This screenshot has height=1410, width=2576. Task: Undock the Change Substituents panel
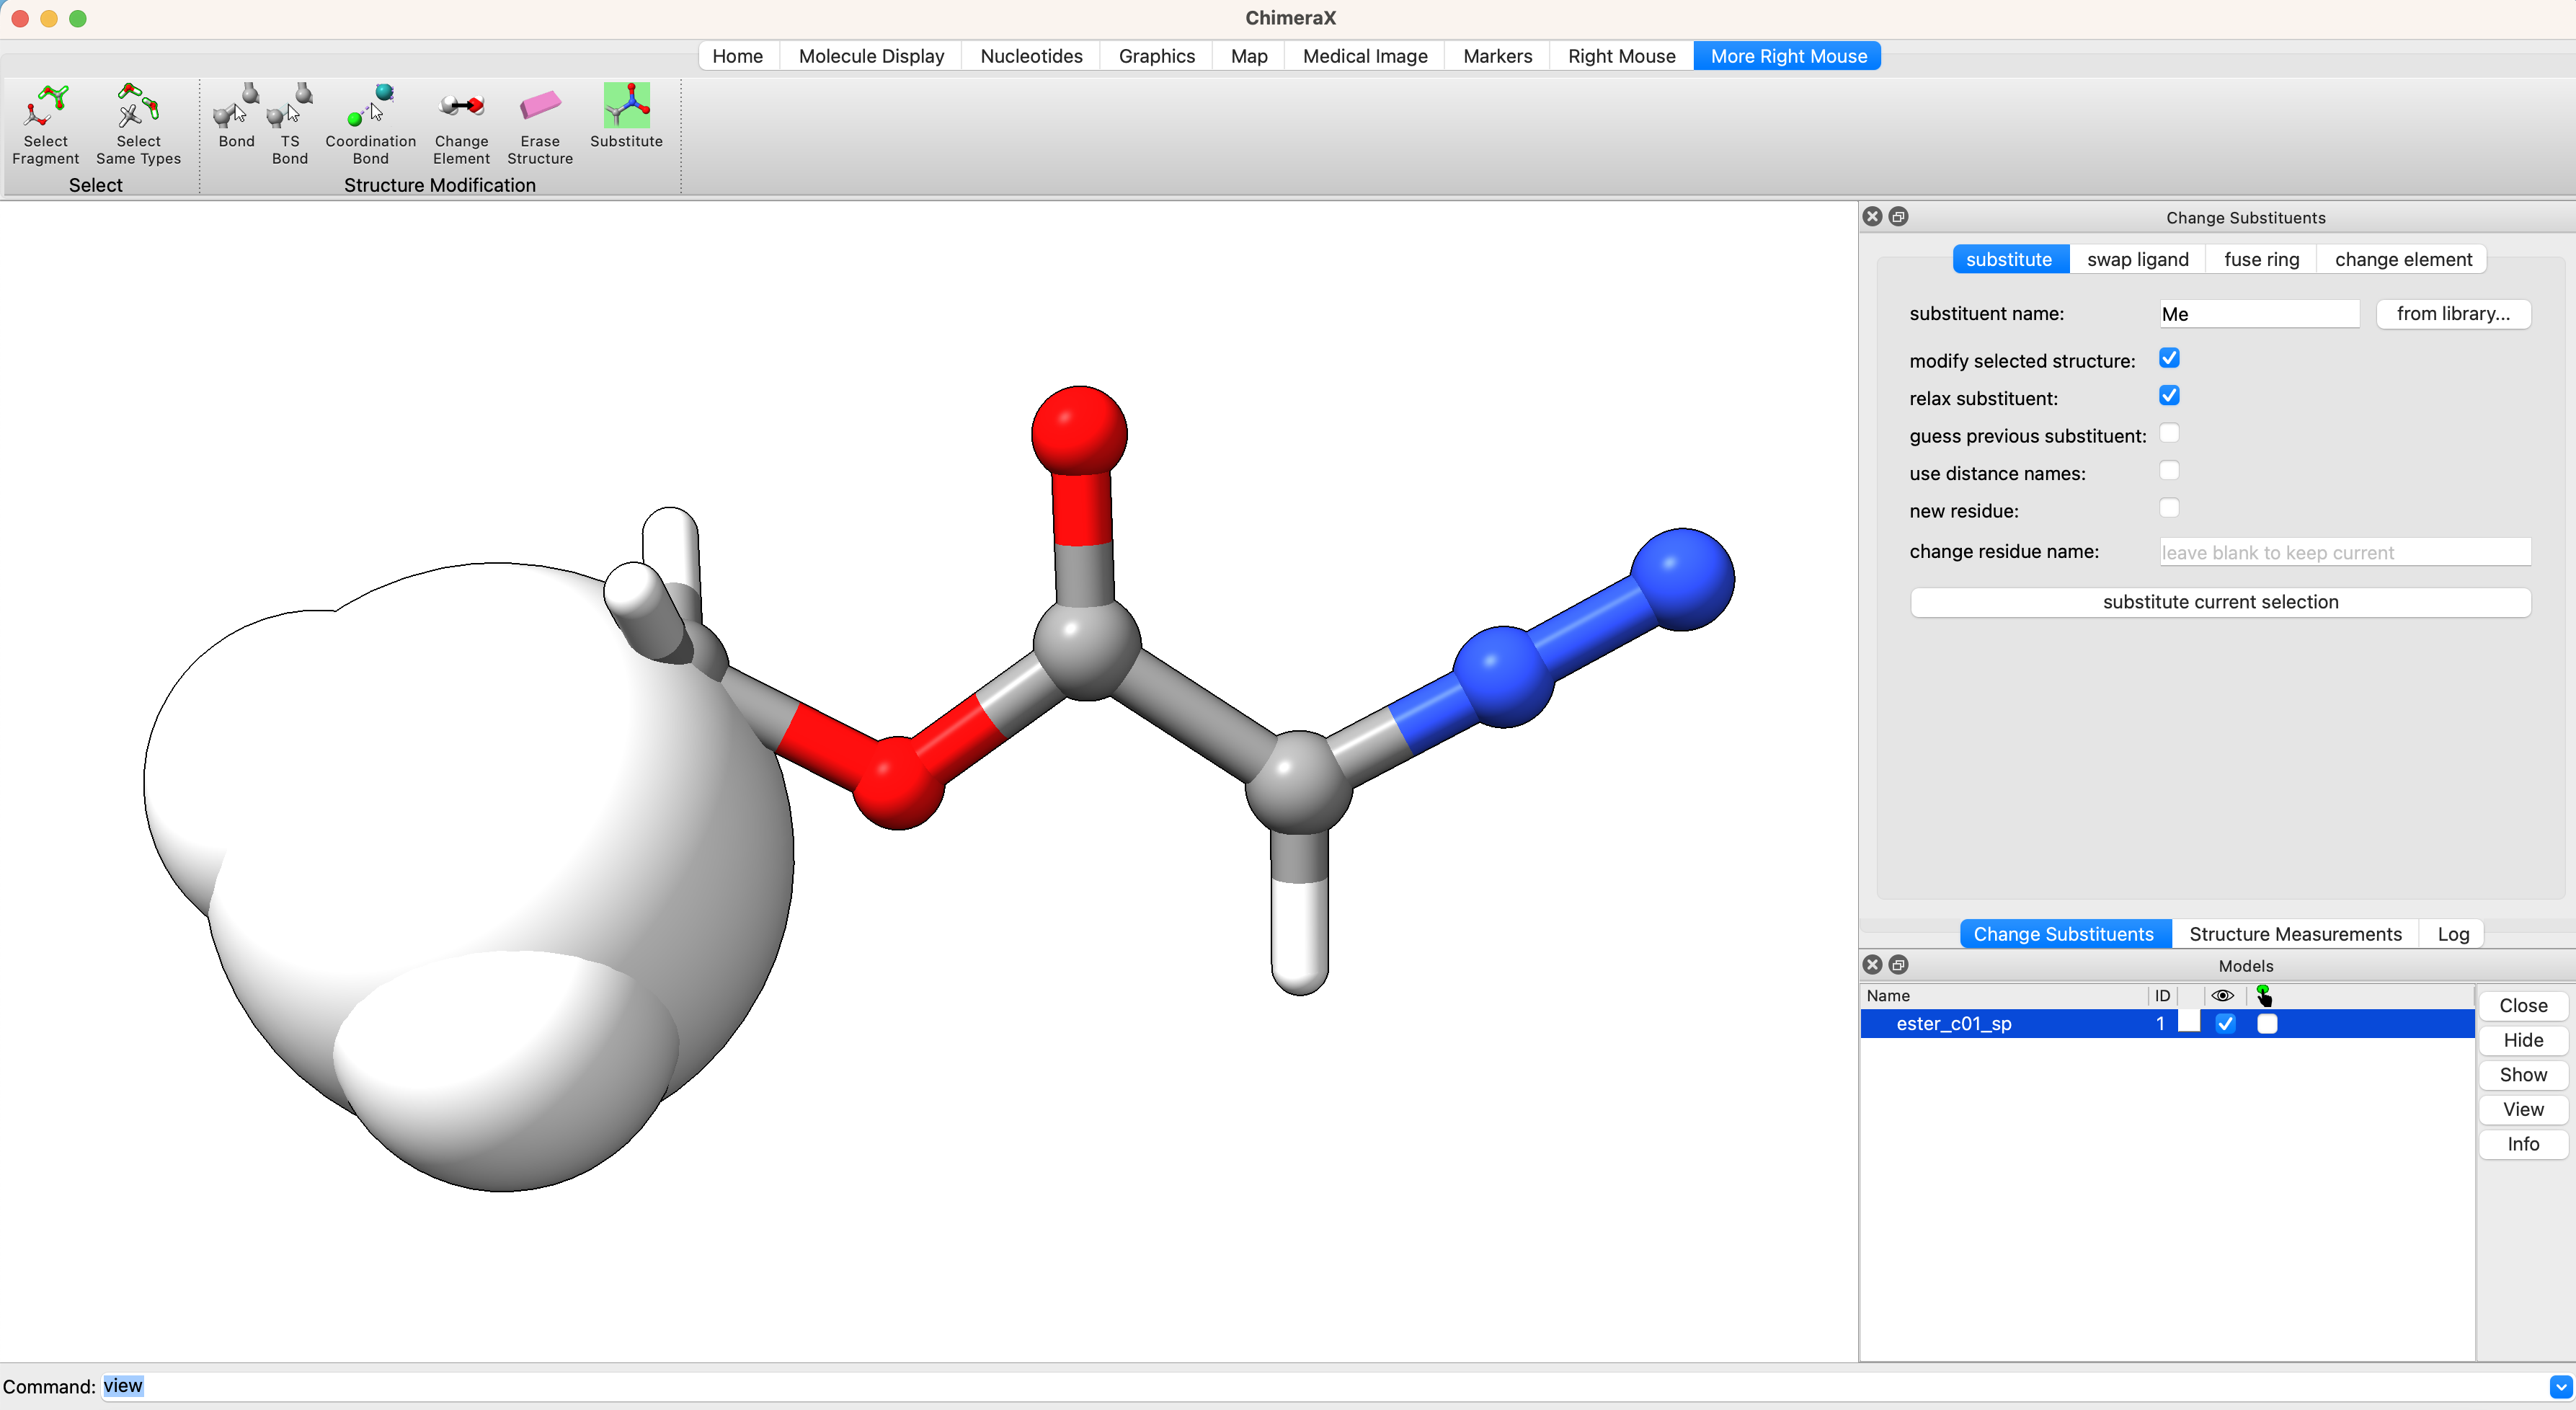click(x=1899, y=217)
